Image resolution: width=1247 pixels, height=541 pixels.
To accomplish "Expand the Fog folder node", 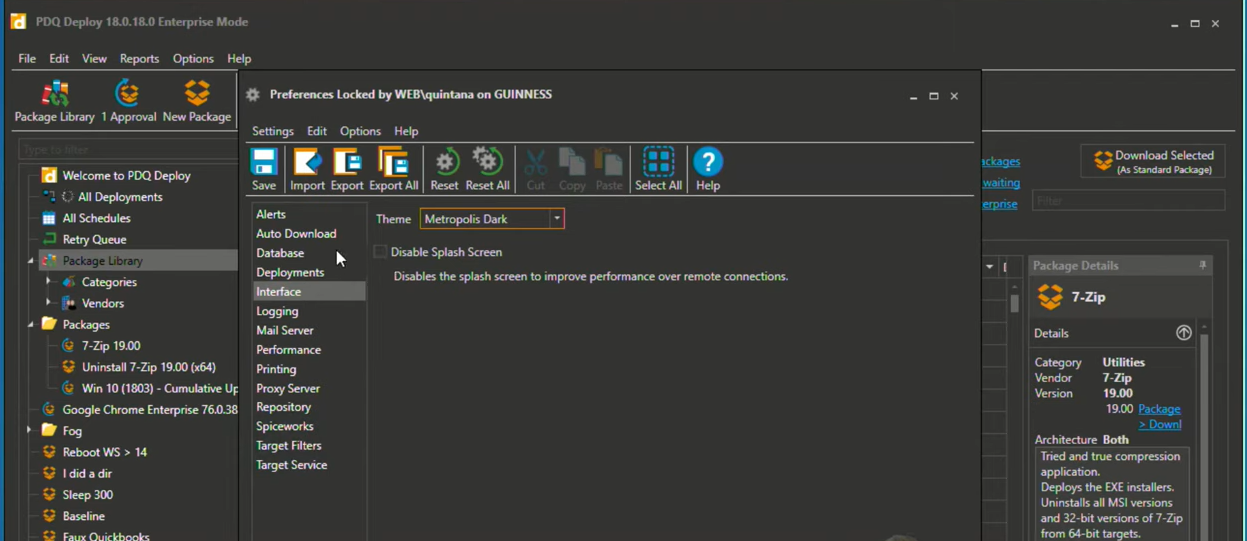I will tap(29, 431).
